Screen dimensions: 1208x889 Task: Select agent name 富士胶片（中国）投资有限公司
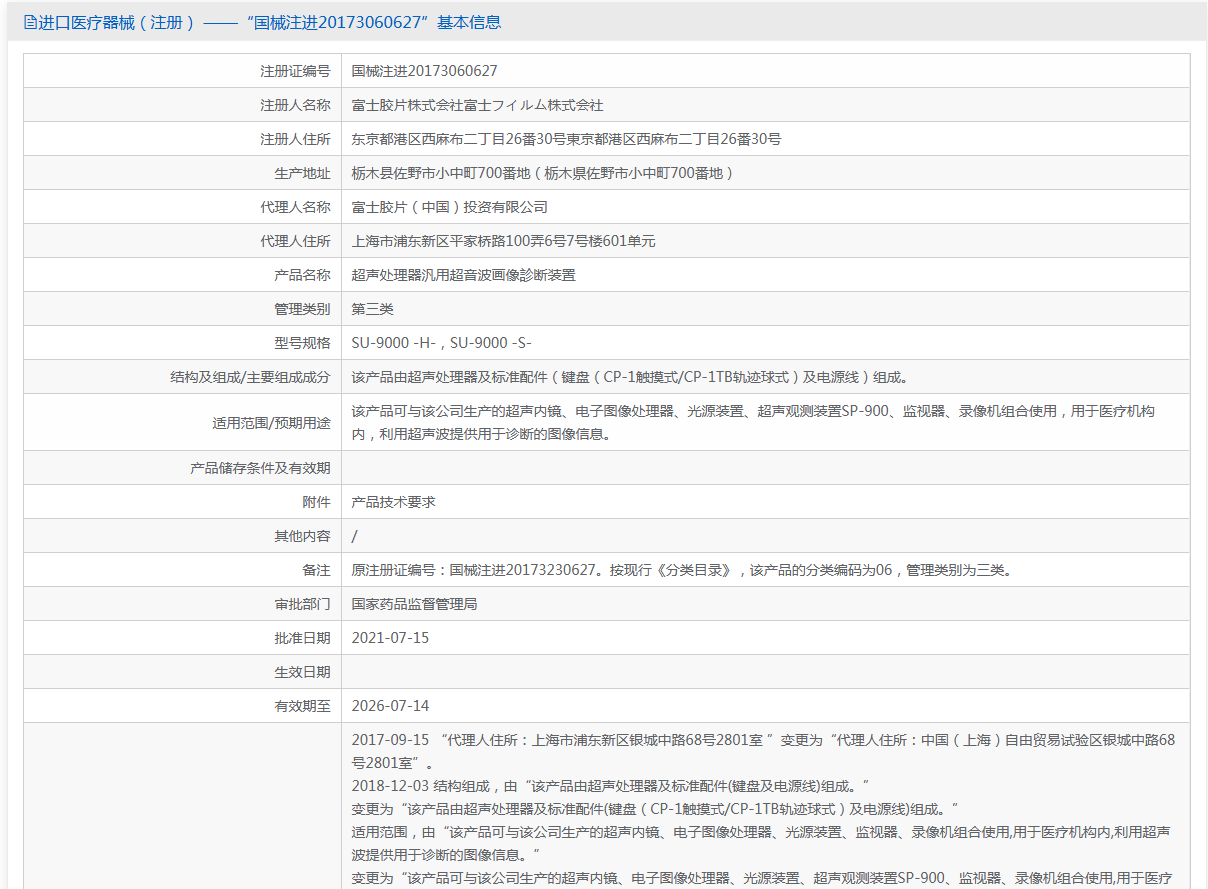tap(450, 207)
